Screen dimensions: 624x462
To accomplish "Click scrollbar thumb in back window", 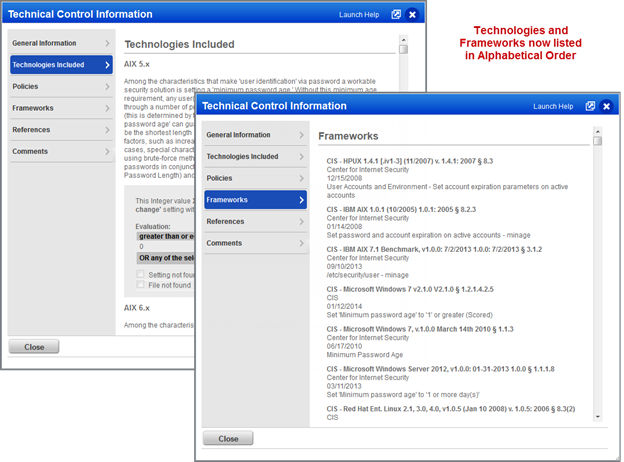I will click(x=404, y=49).
